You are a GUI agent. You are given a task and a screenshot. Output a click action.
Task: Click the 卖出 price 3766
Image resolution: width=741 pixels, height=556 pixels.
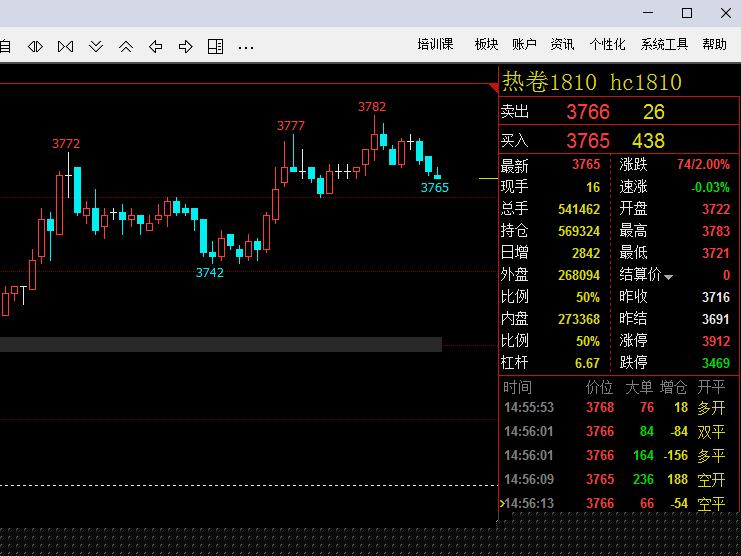coord(587,112)
